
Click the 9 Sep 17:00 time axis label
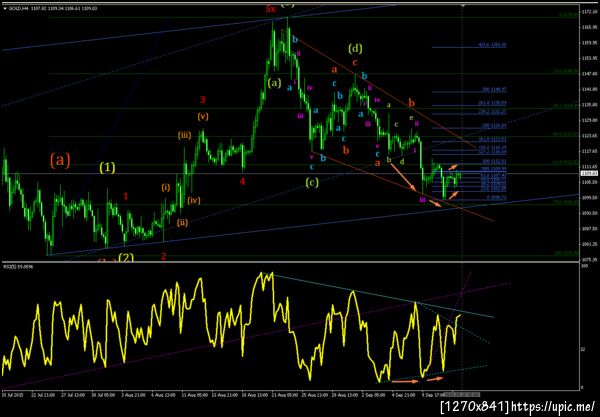point(432,395)
